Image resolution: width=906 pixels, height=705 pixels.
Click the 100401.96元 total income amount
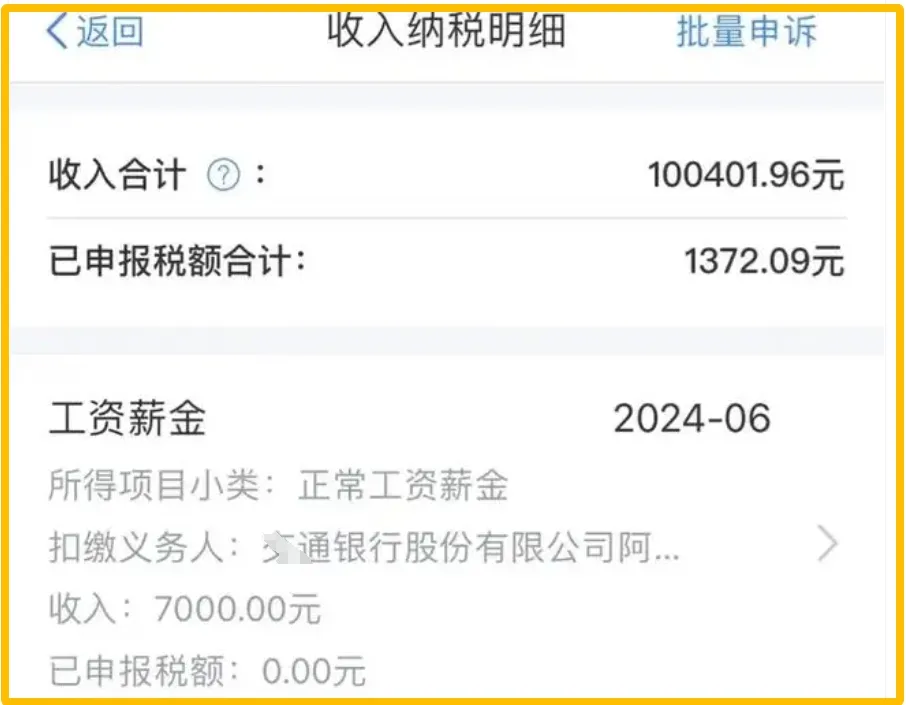745,175
